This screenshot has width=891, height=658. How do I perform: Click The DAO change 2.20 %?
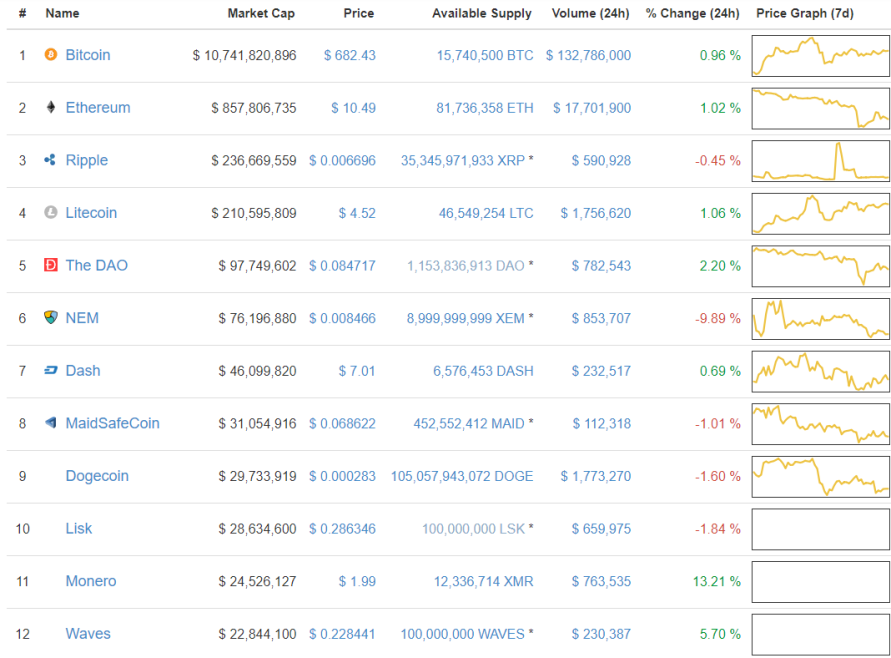(x=720, y=266)
